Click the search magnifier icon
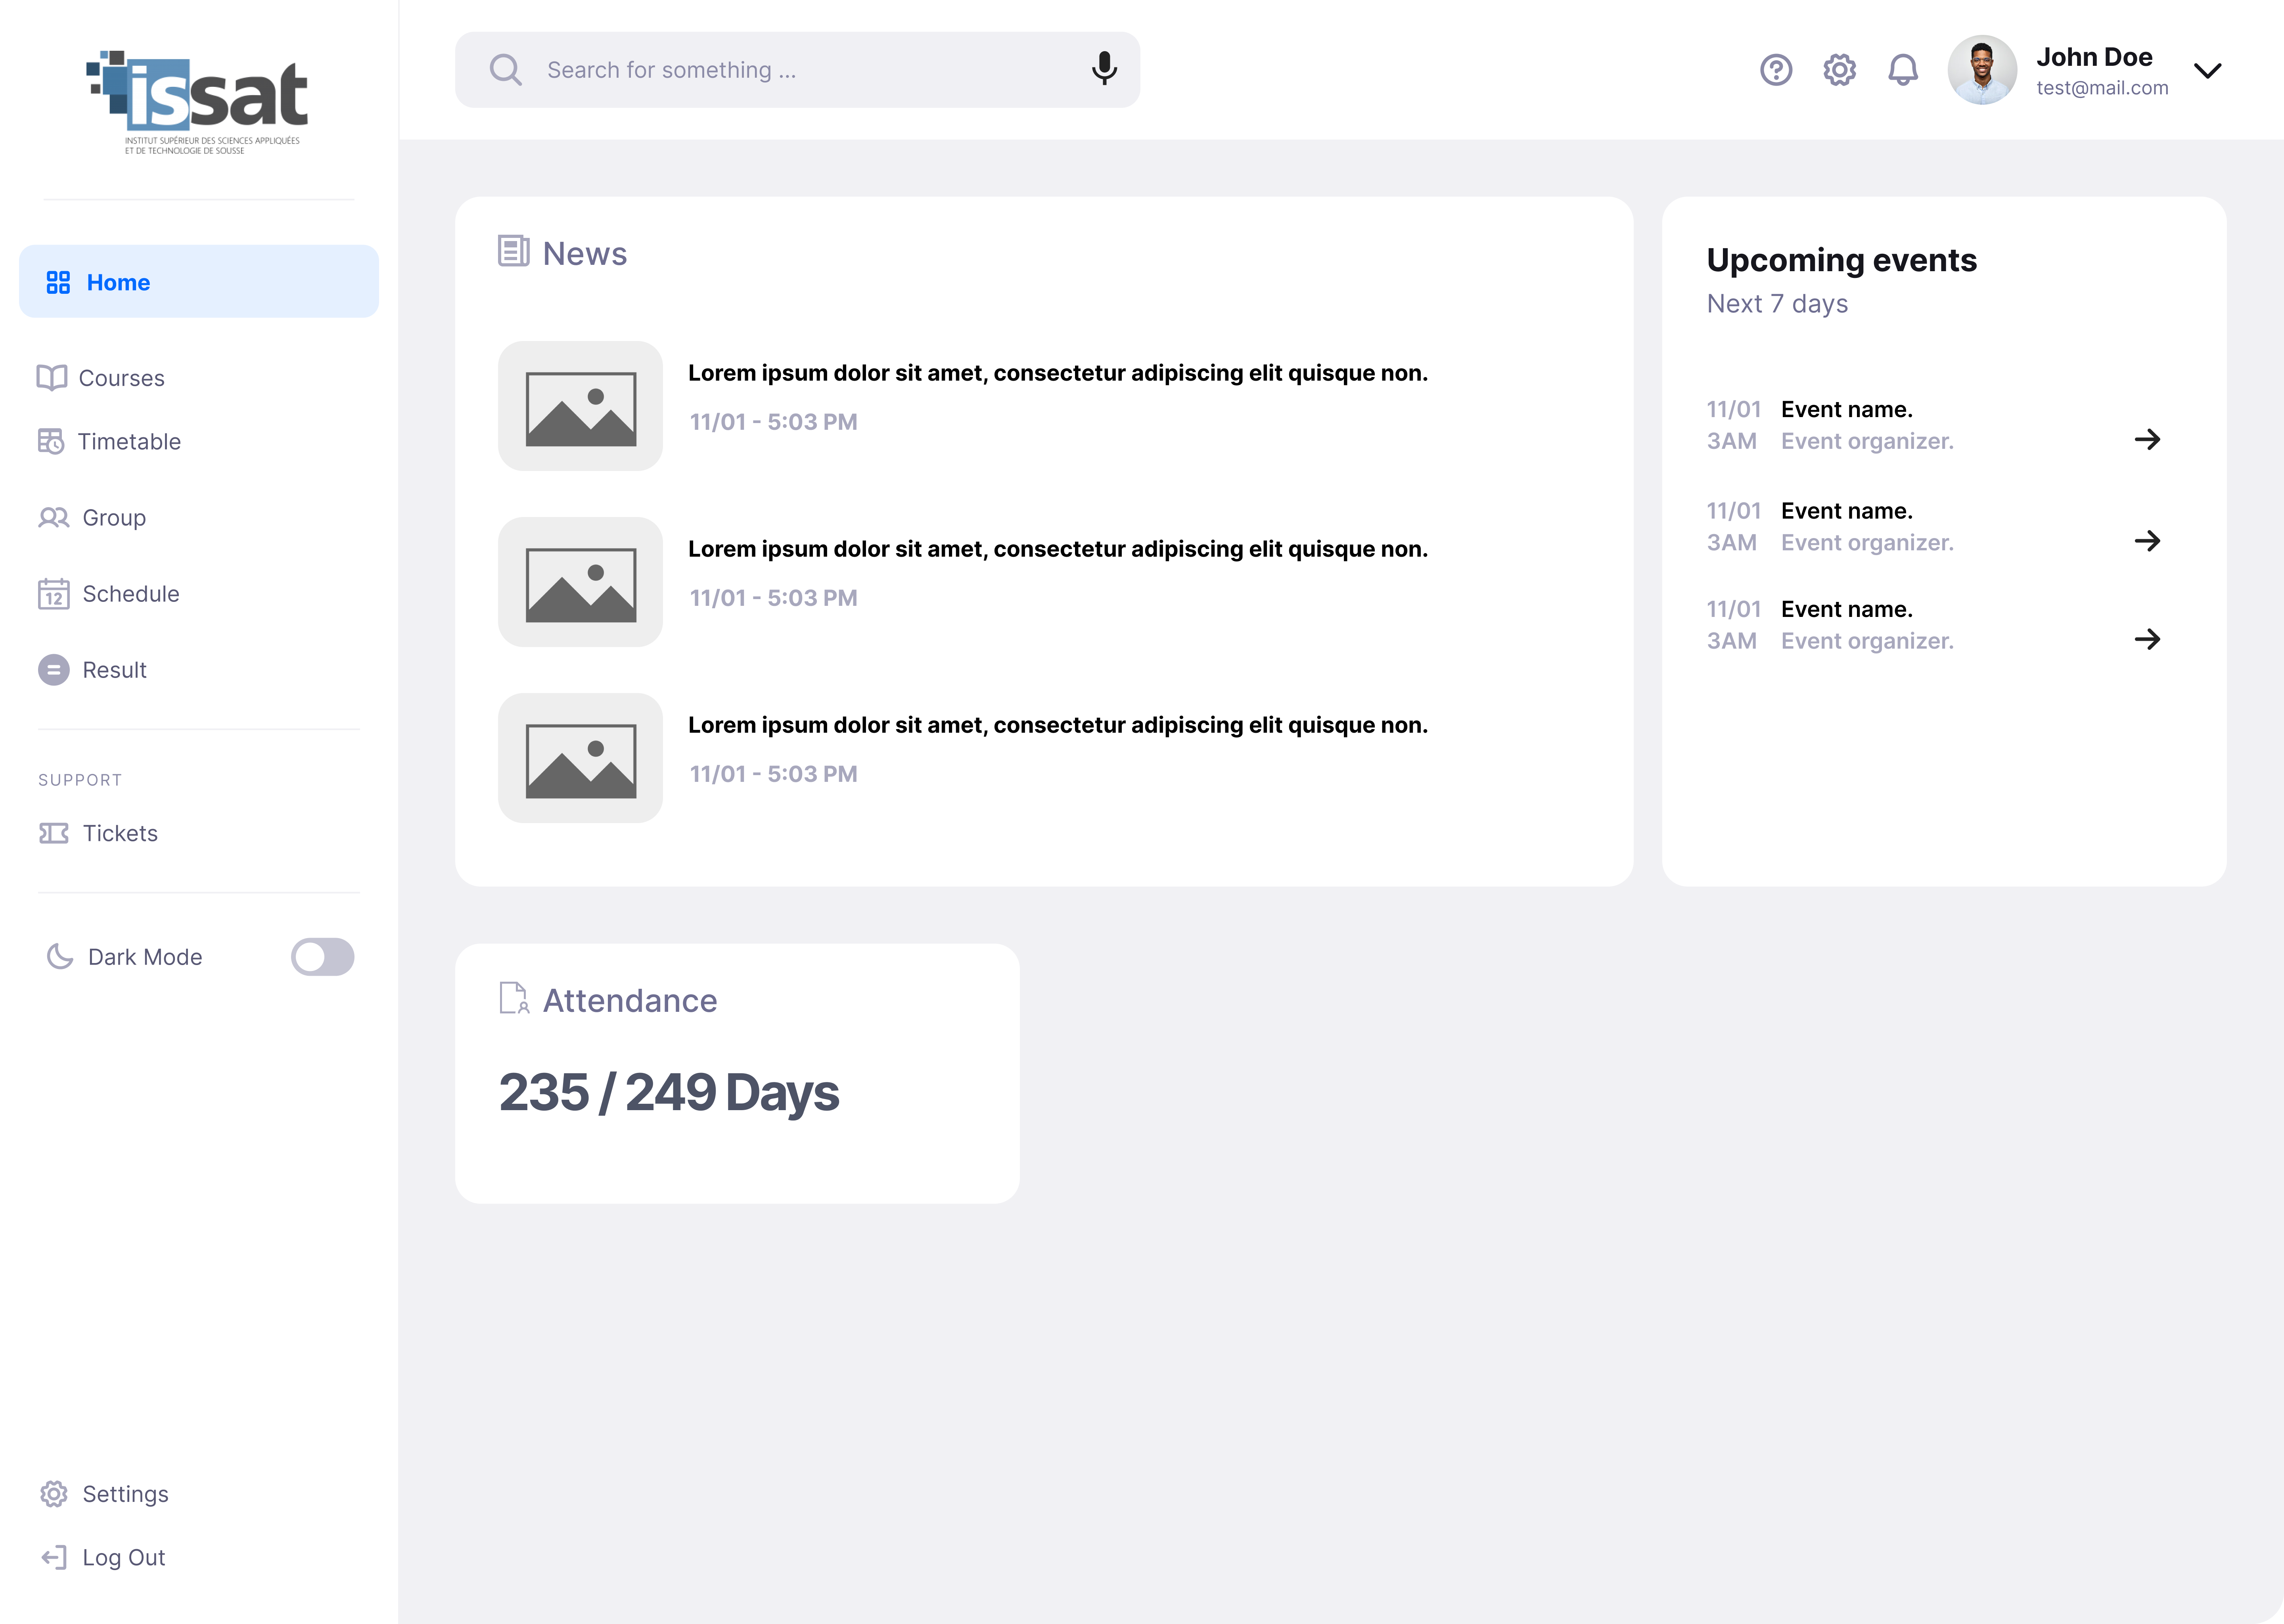 [506, 70]
